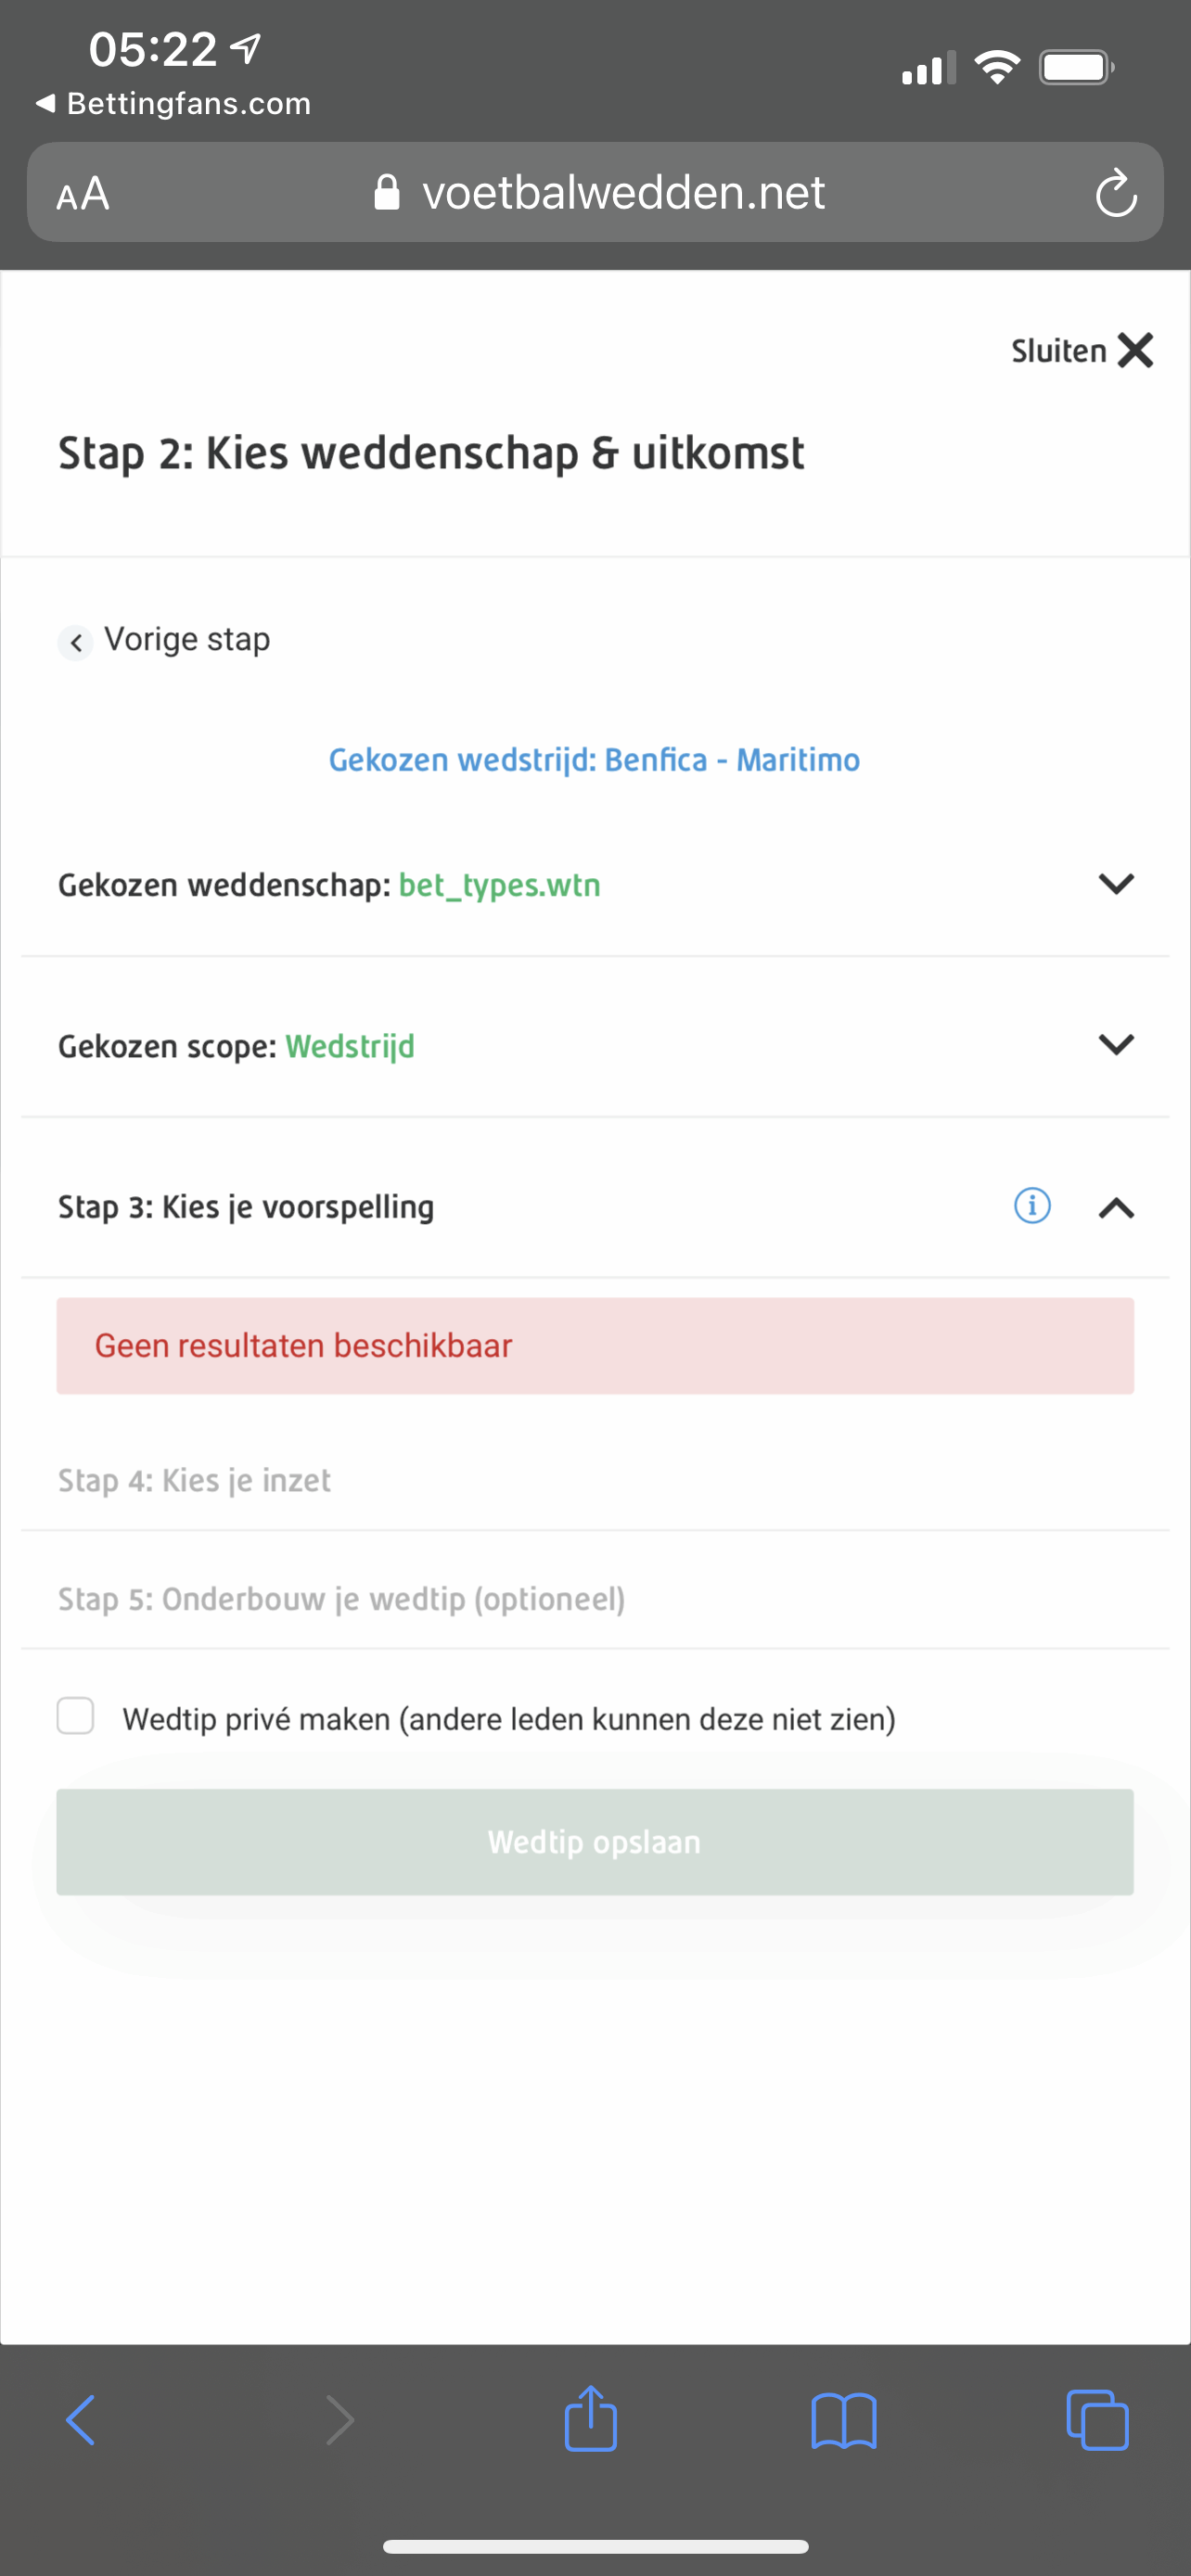Open the AA reader text size menu

[83, 194]
